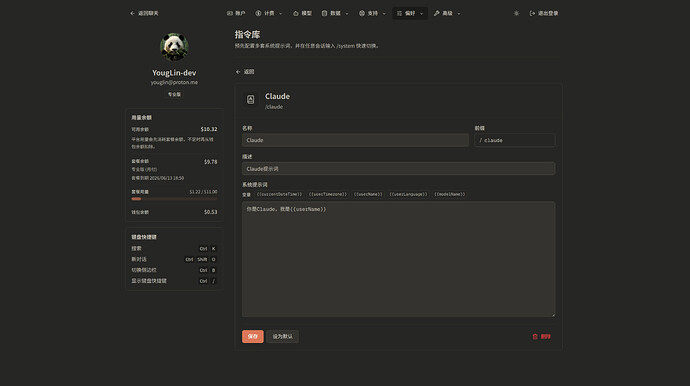Image resolution: width=690 pixels, height=386 pixels.
Task: Click the 前缀 prefix field with / claude
Action: click(514, 140)
